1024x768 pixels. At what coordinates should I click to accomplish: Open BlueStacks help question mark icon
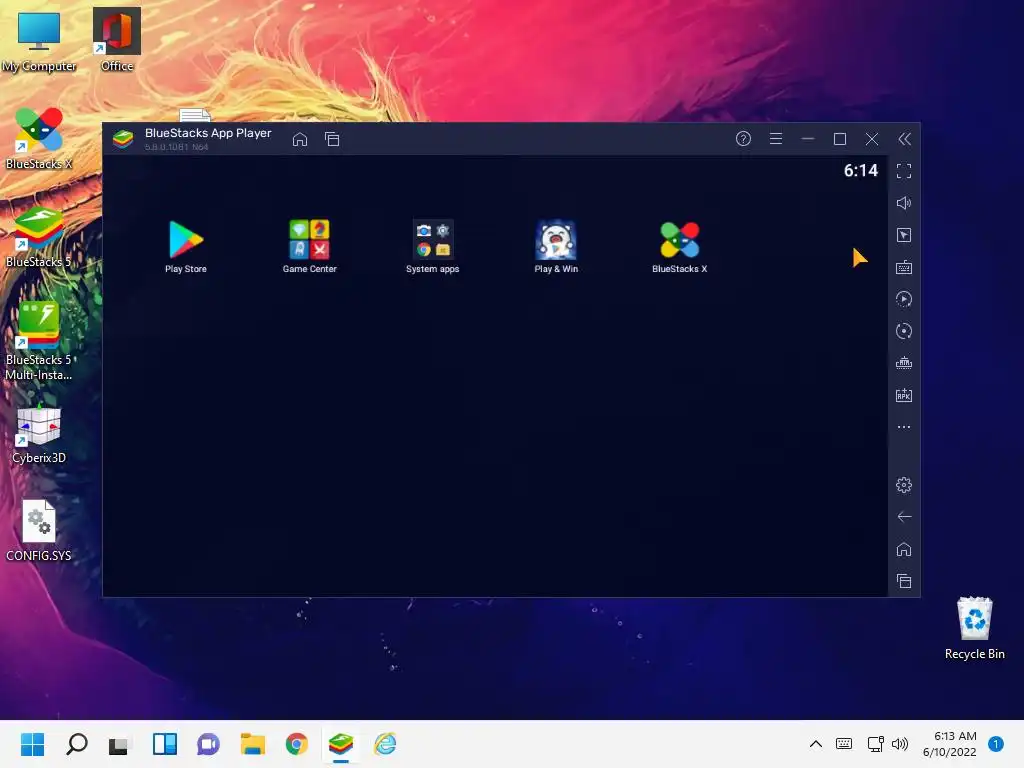(743, 138)
